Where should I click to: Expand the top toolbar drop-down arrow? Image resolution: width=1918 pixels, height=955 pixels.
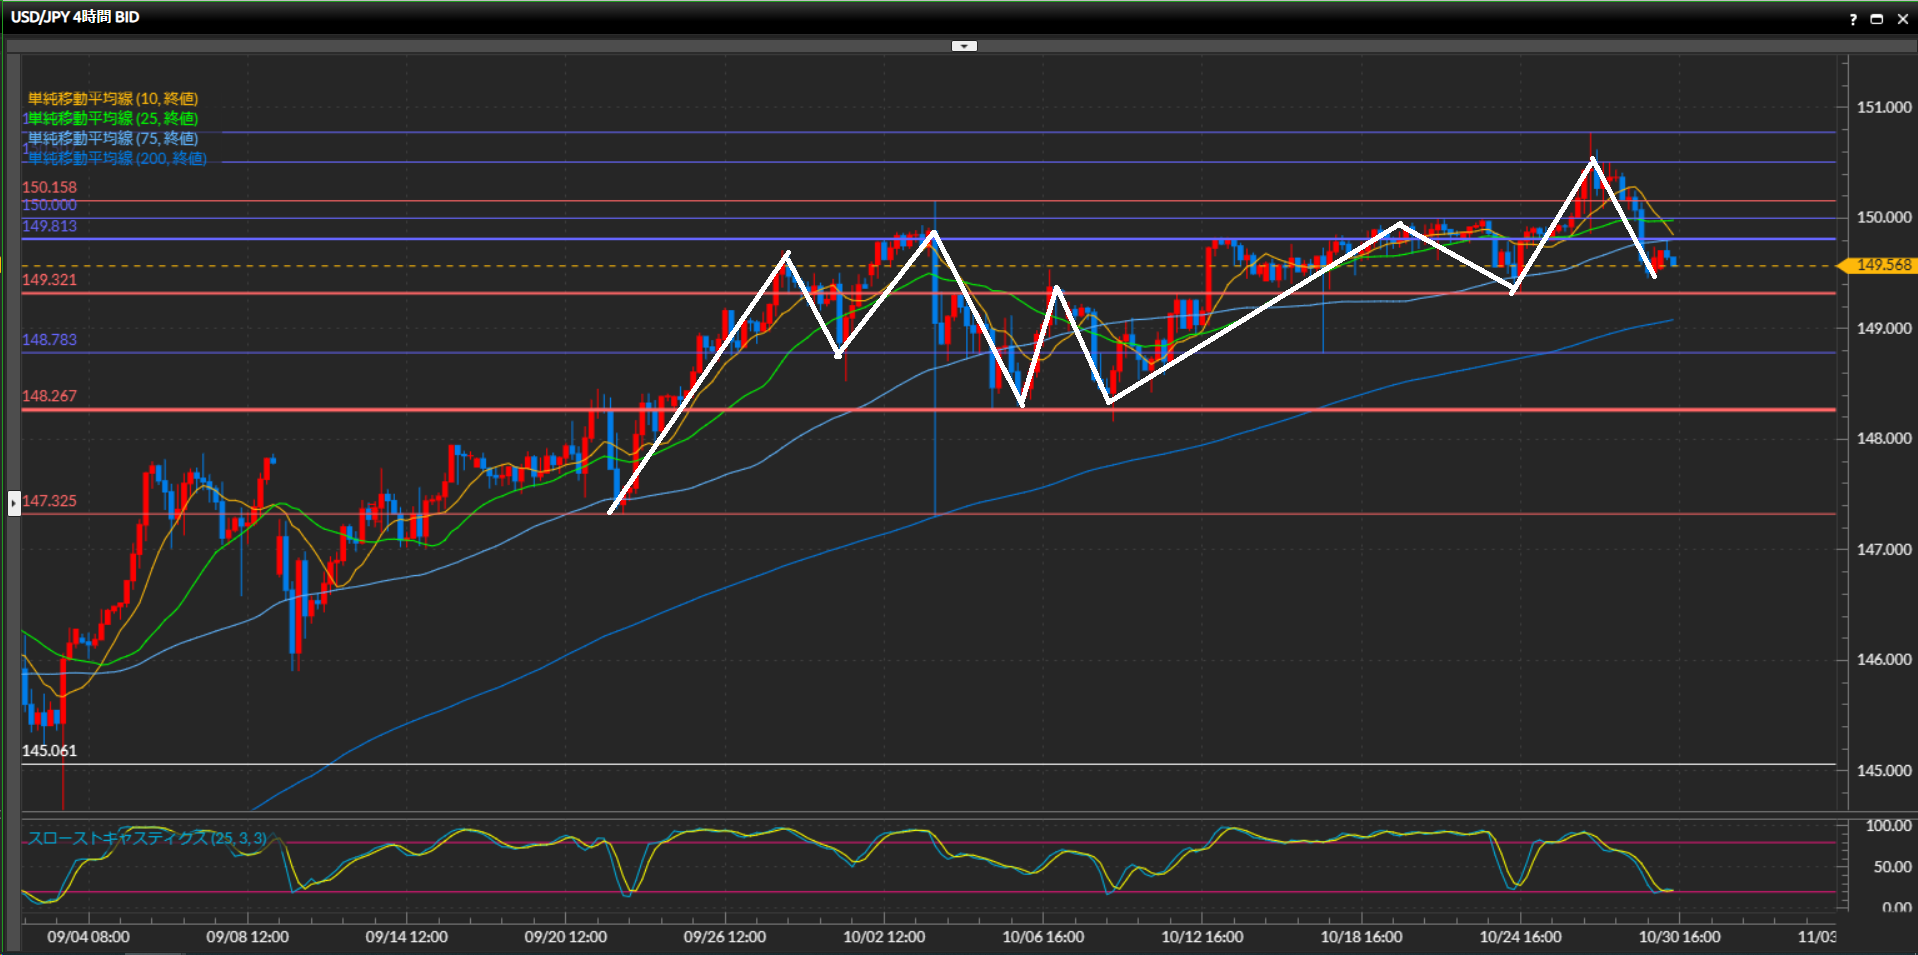[x=964, y=46]
